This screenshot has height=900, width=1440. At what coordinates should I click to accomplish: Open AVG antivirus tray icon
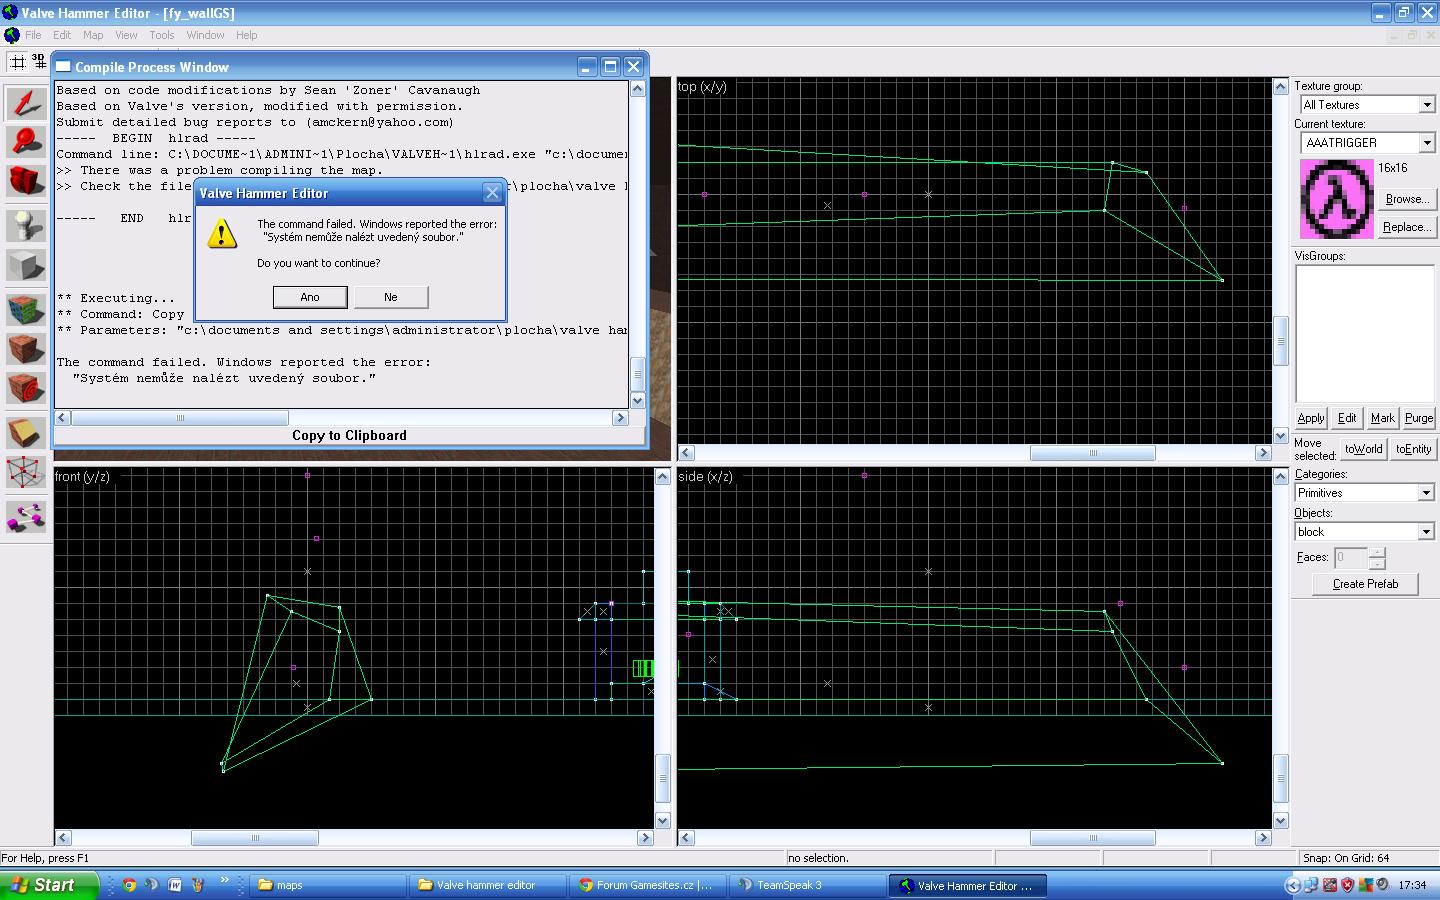pyautogui.click(x=1365, y=885)
